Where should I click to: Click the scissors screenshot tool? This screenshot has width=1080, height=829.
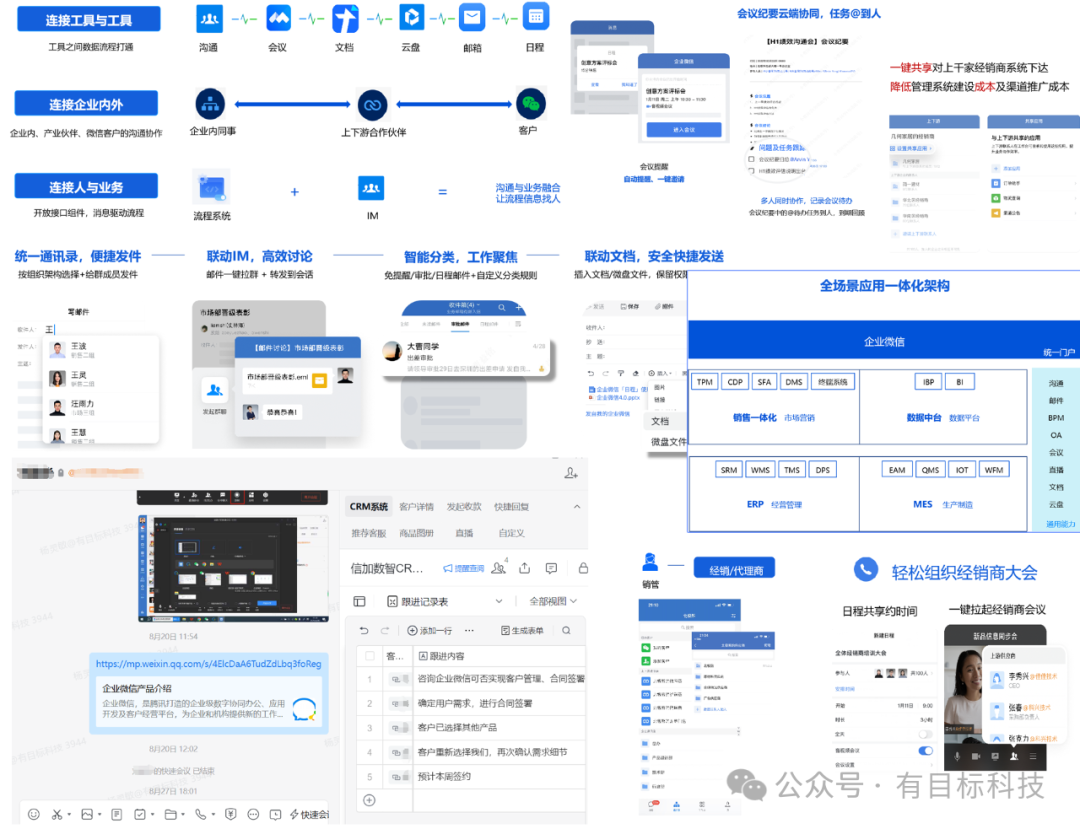coord(56,815)
